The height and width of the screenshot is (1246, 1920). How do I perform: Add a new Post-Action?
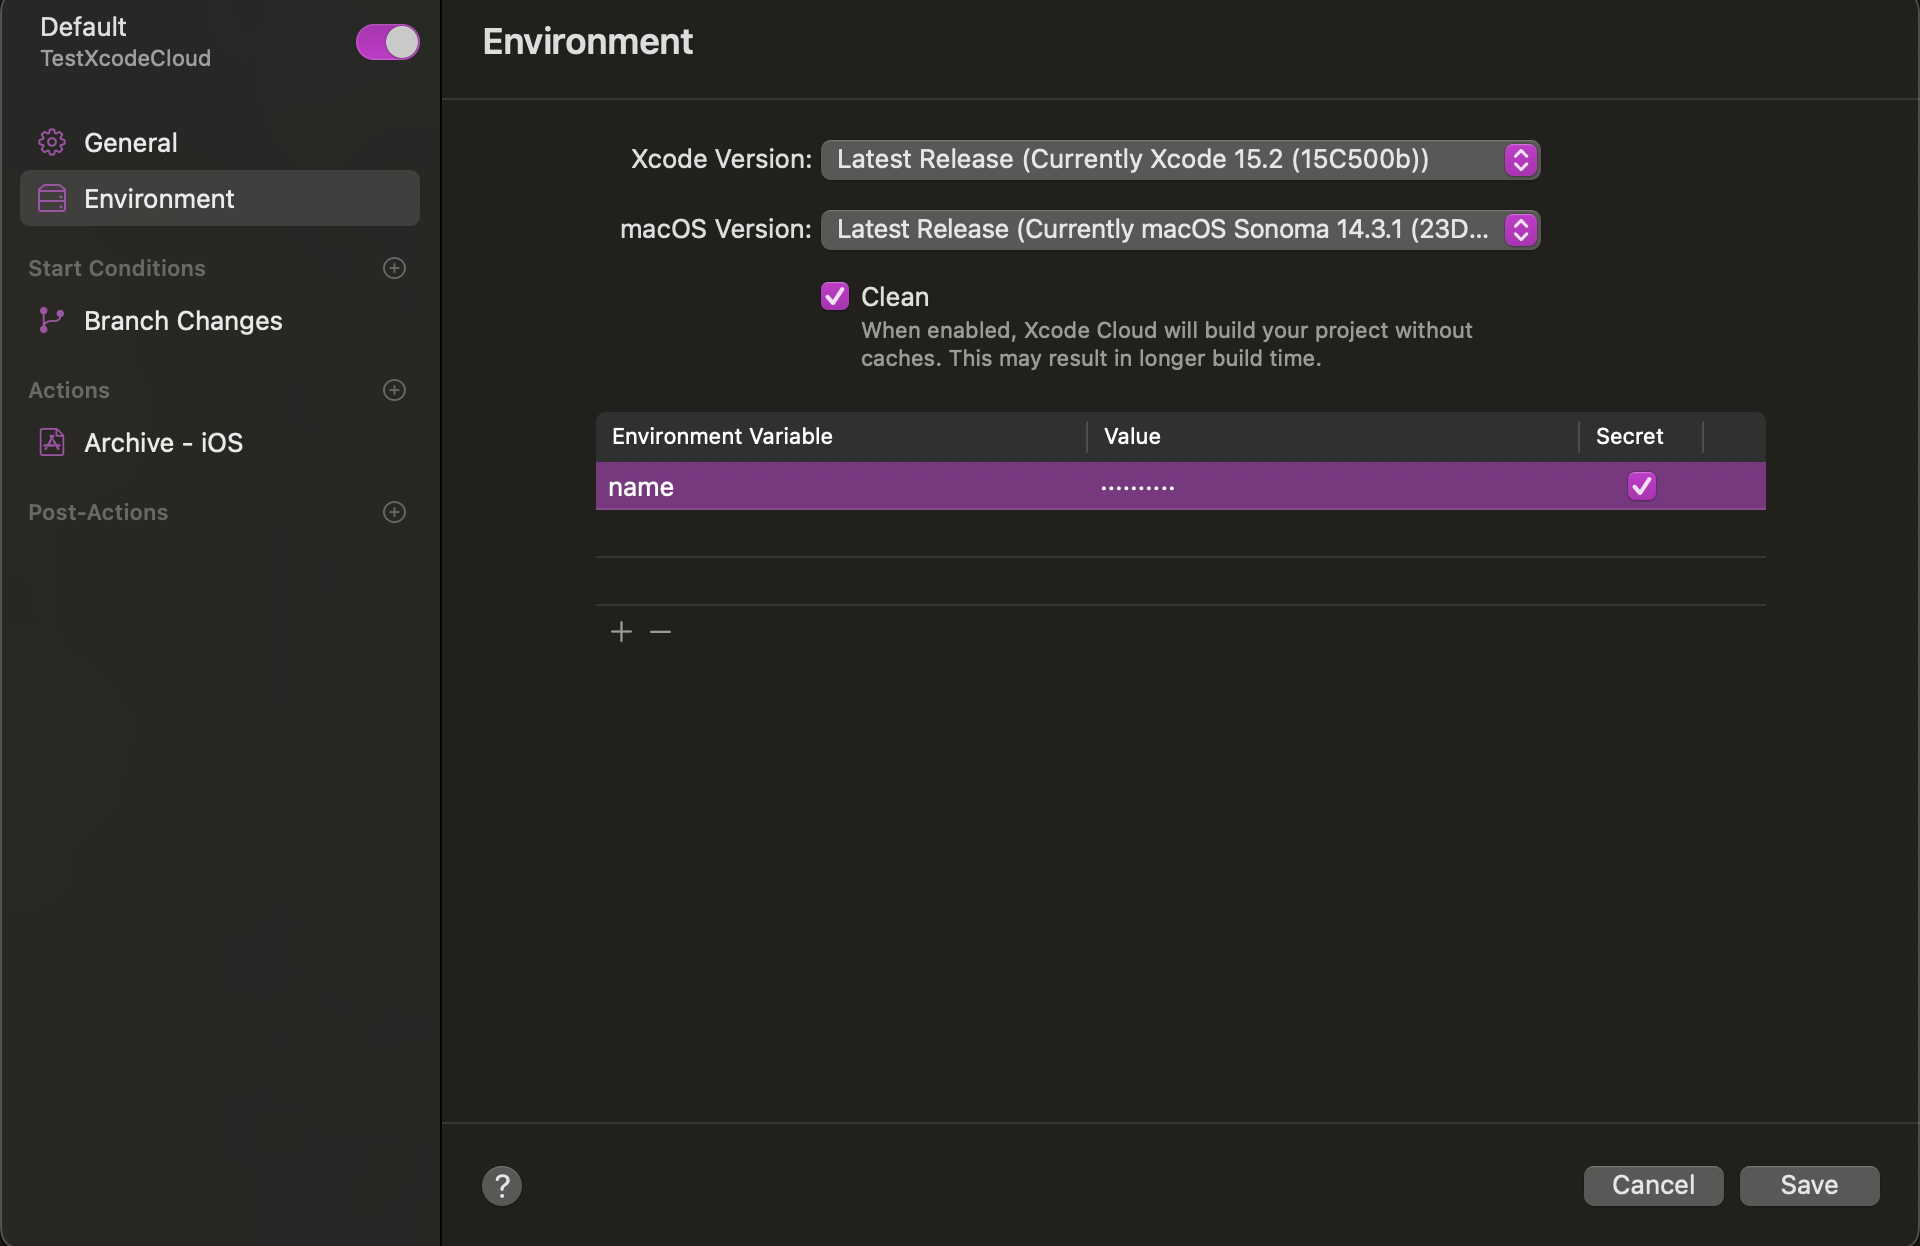pos(395,512)
